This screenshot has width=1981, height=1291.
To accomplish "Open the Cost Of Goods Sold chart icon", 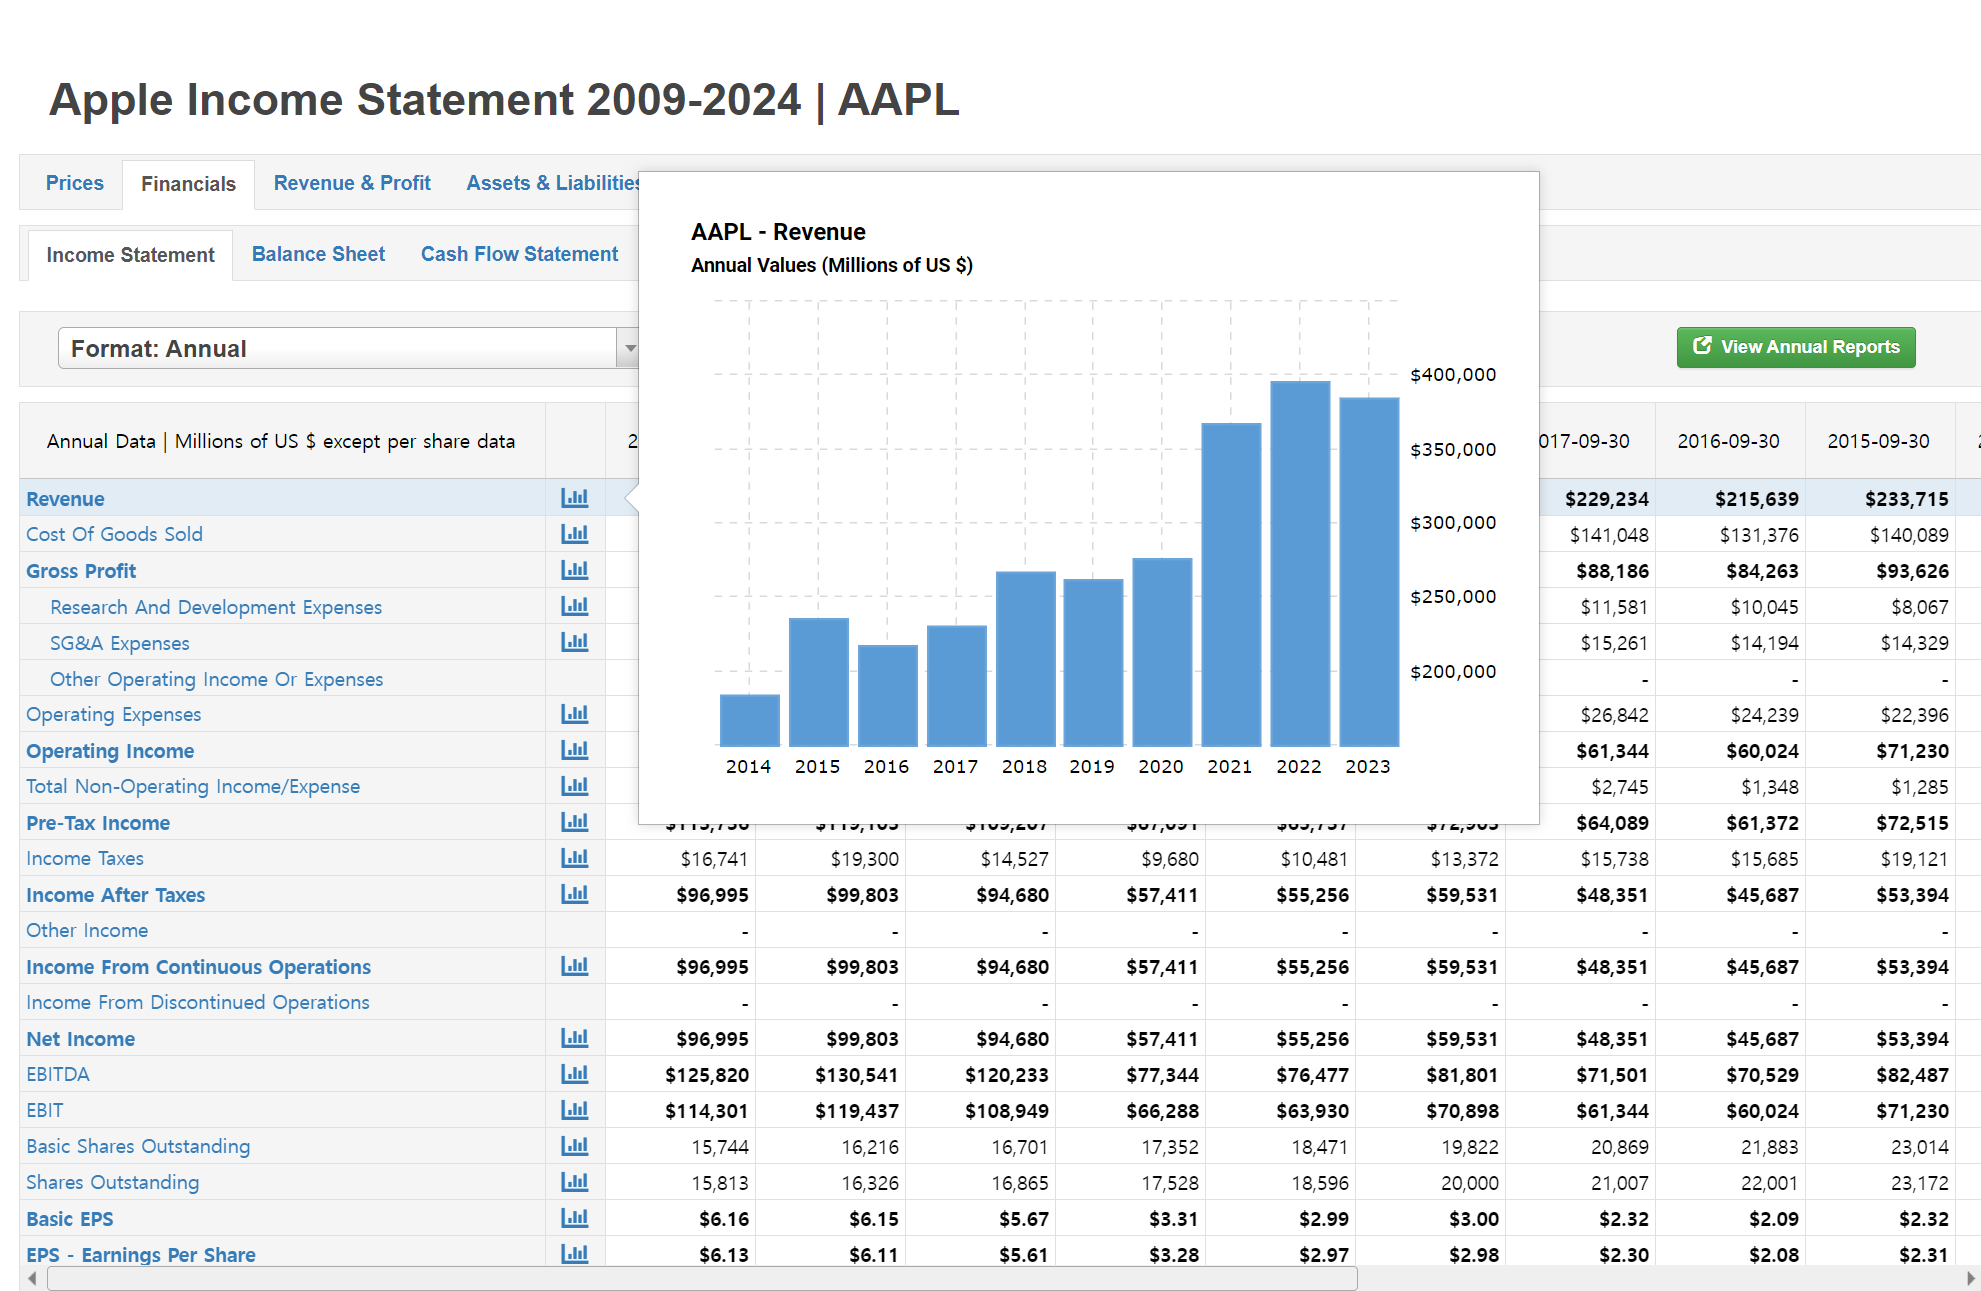I will (x=574, y=534).
